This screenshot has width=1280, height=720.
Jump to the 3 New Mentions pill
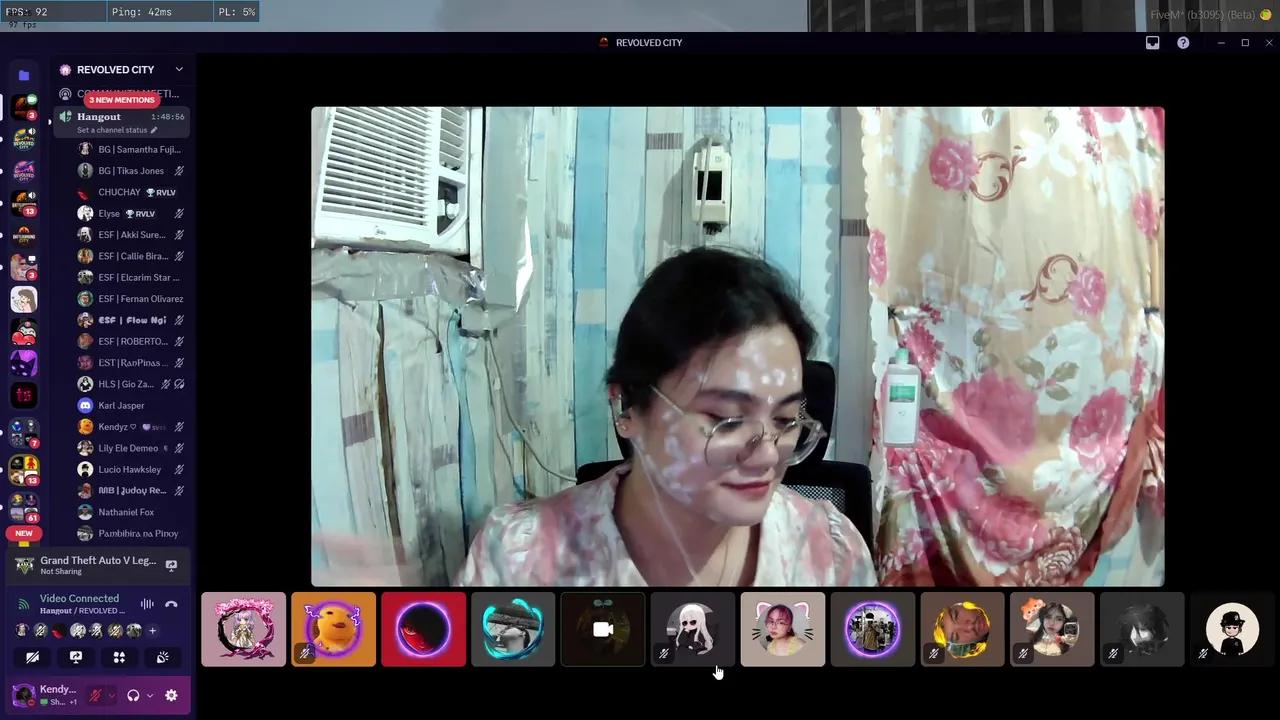121,100
